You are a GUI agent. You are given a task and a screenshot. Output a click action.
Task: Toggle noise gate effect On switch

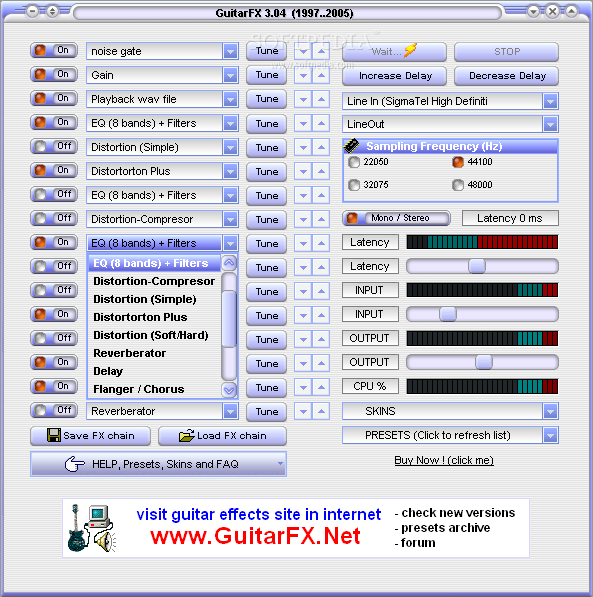(x=54, y=50)
